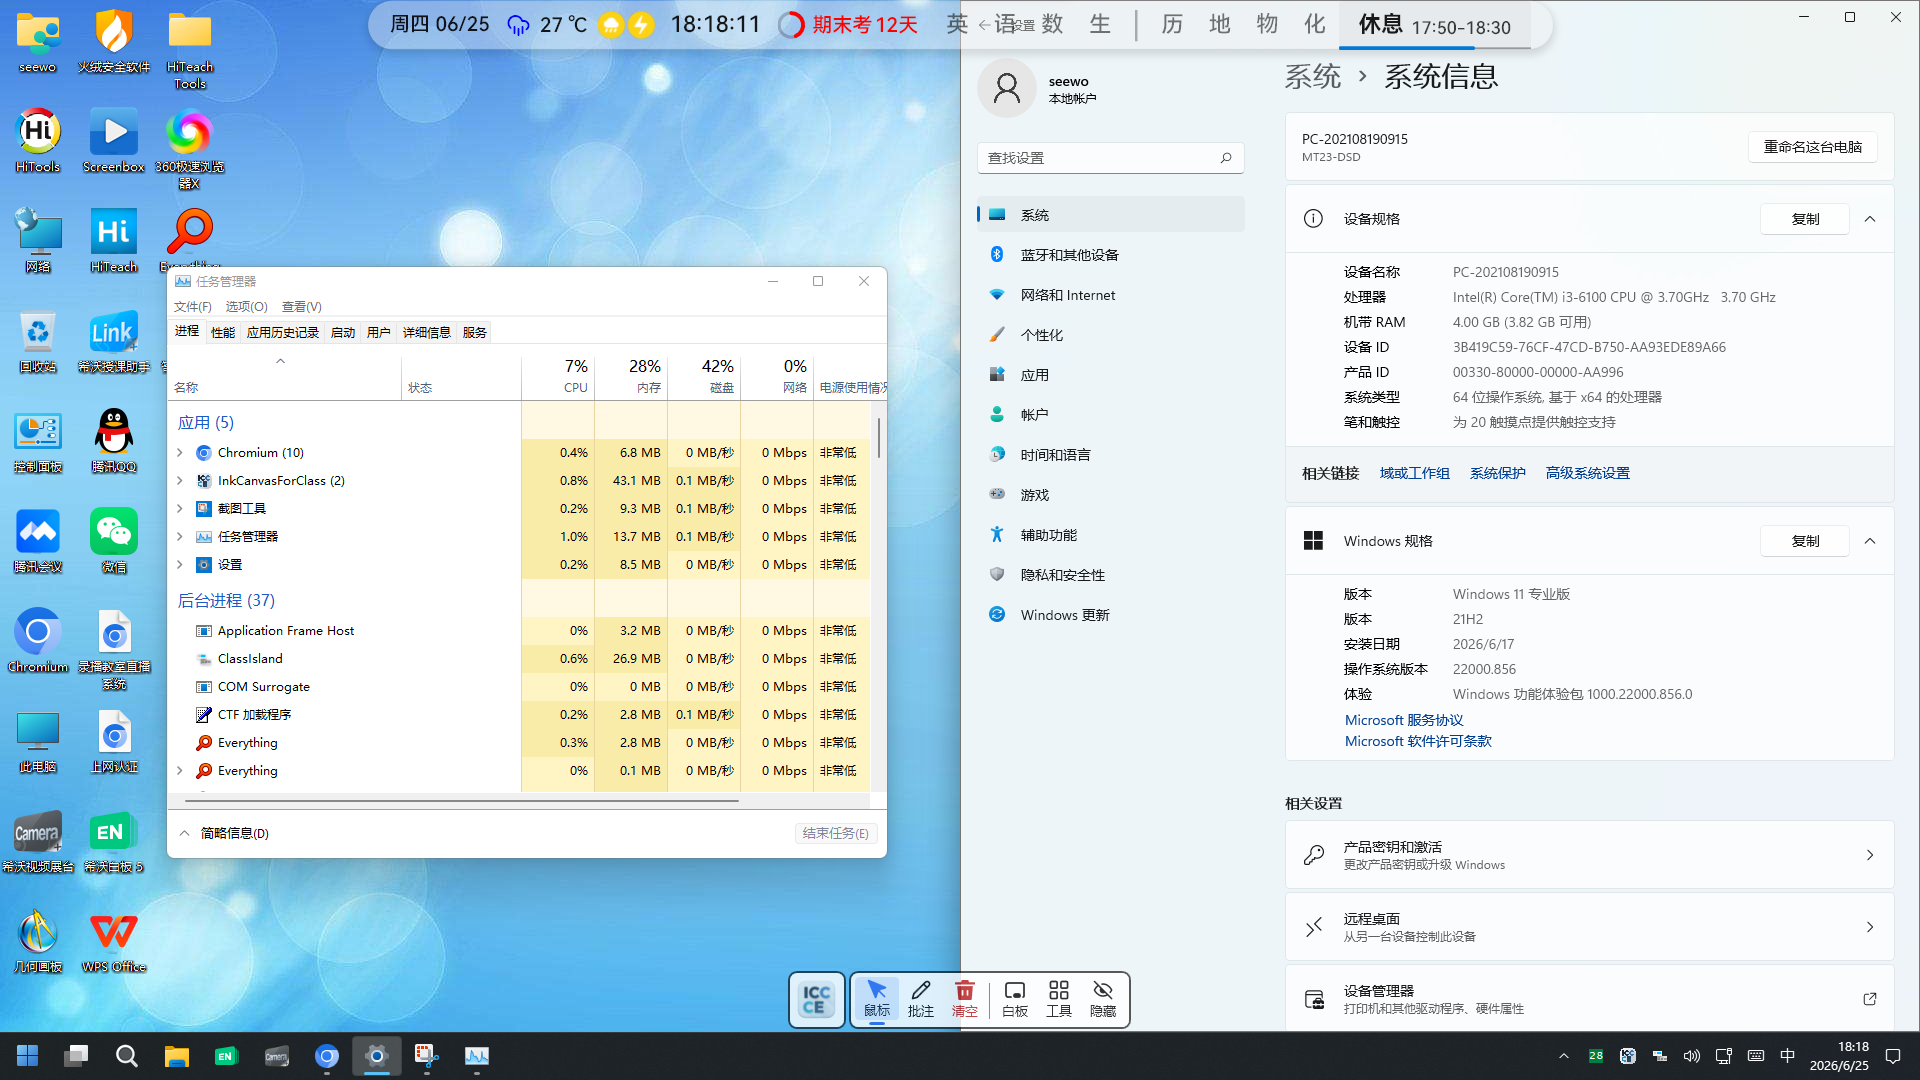Image resolution: width=1920 pixels, height=1080 pixels.
Task: Click the 查找设置 search field
Action: [x=1110, y=158]
